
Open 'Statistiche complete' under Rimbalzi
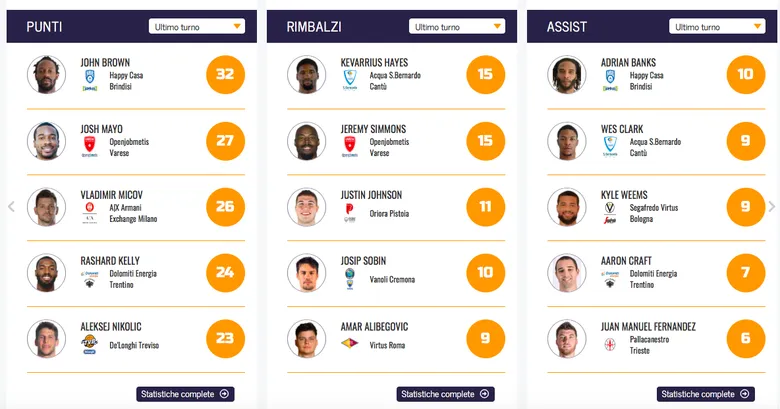[x=445, y=394]
